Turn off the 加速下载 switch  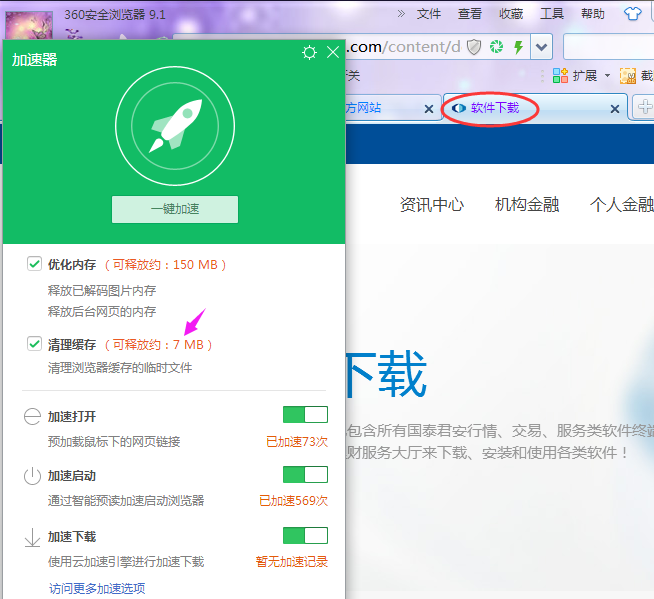(305, 535)
